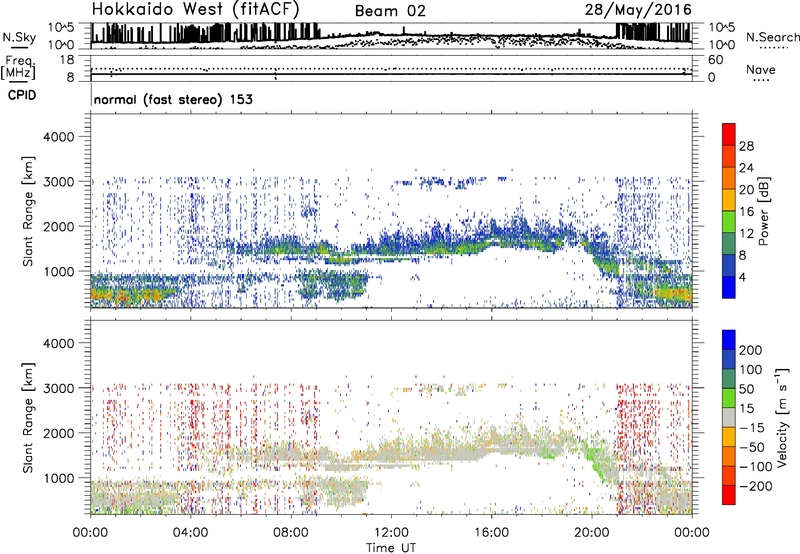Click the "N.Sky" legend label
800x554 pixels.
point(19,37)
